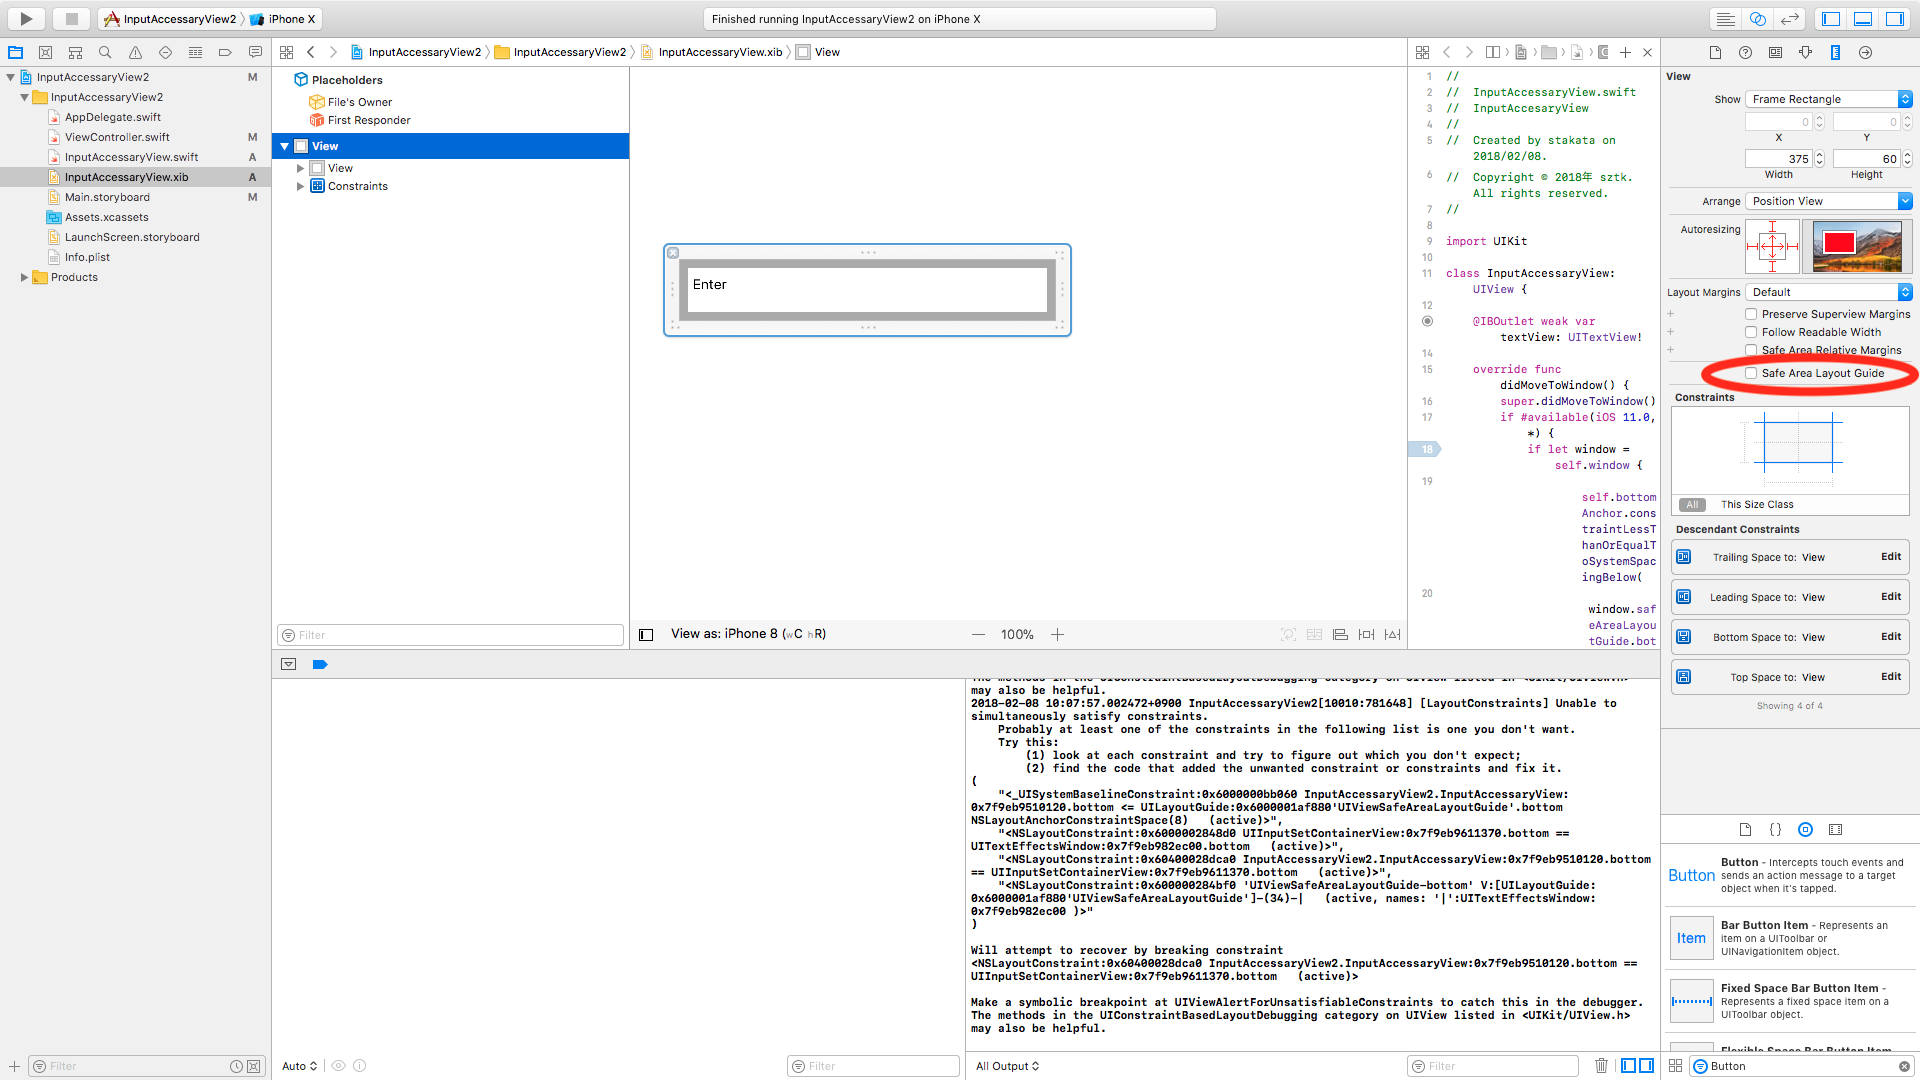The image size is (1920, 1080).
Task: Expand the Products folder
Action: tap(24, 277)
